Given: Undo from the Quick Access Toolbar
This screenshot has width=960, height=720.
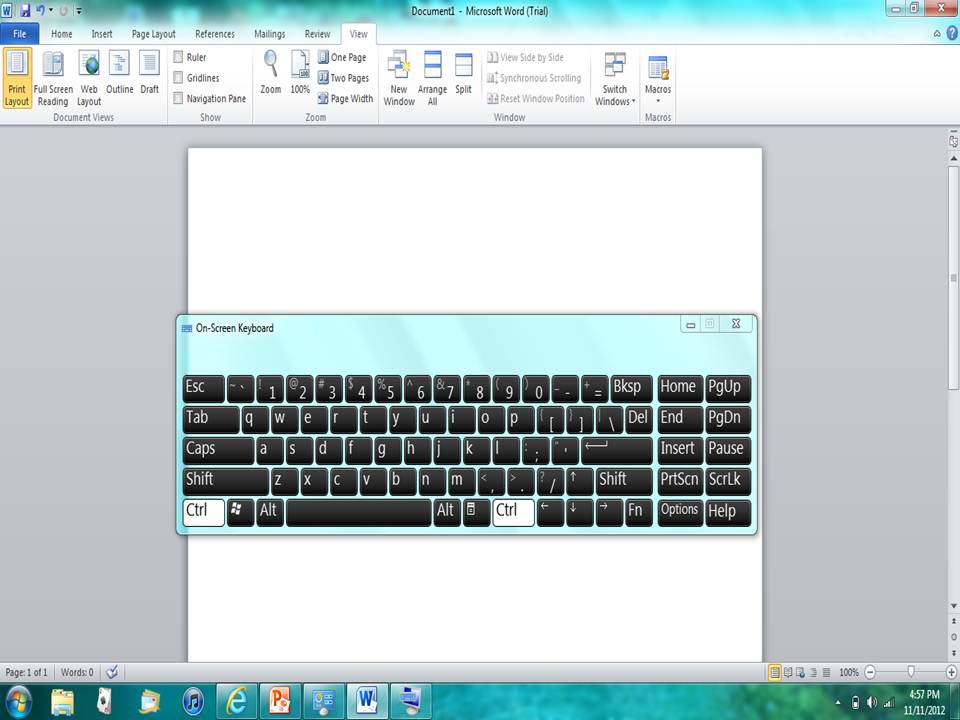Looking at the screenshot, I should (x=40, y=10).
